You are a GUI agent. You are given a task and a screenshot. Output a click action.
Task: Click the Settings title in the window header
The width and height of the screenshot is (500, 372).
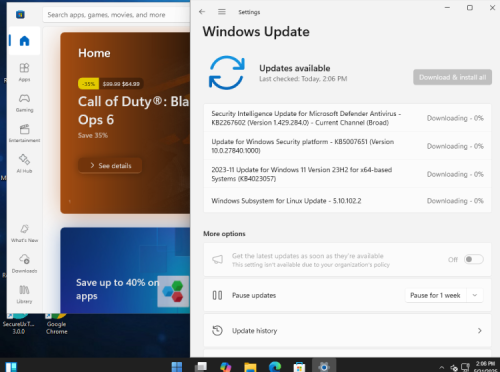pyautogui.click(x=249, y=12)
